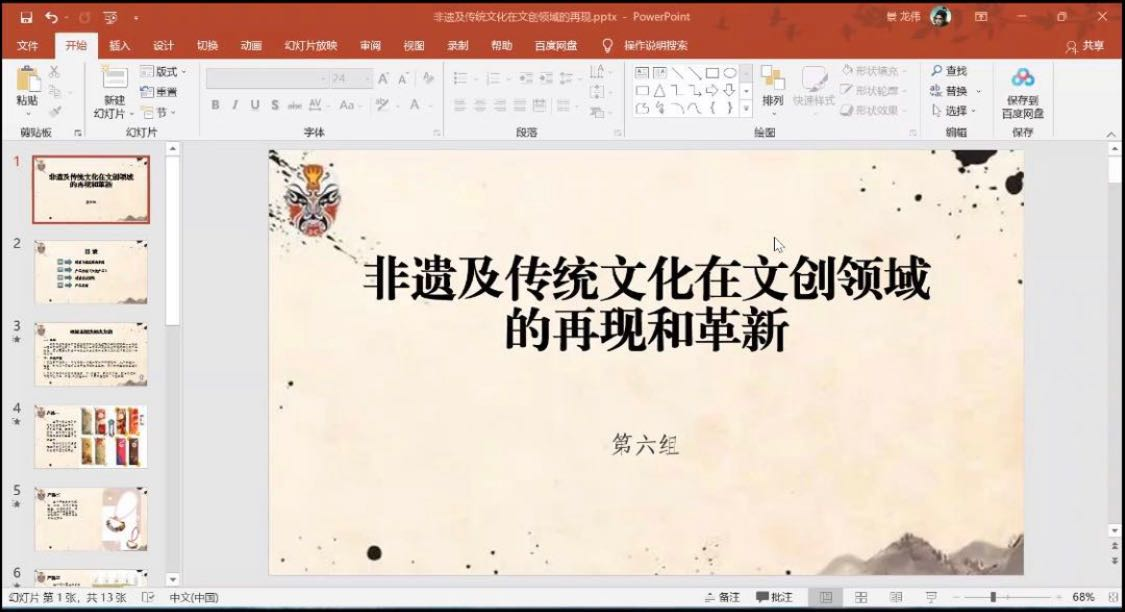
Task: Open the 文件 file tab
Action: coord(27,45)
